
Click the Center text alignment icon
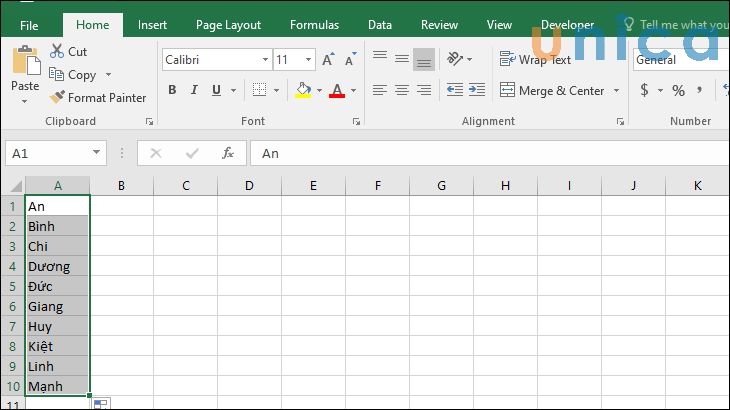(x=402, y=91)
